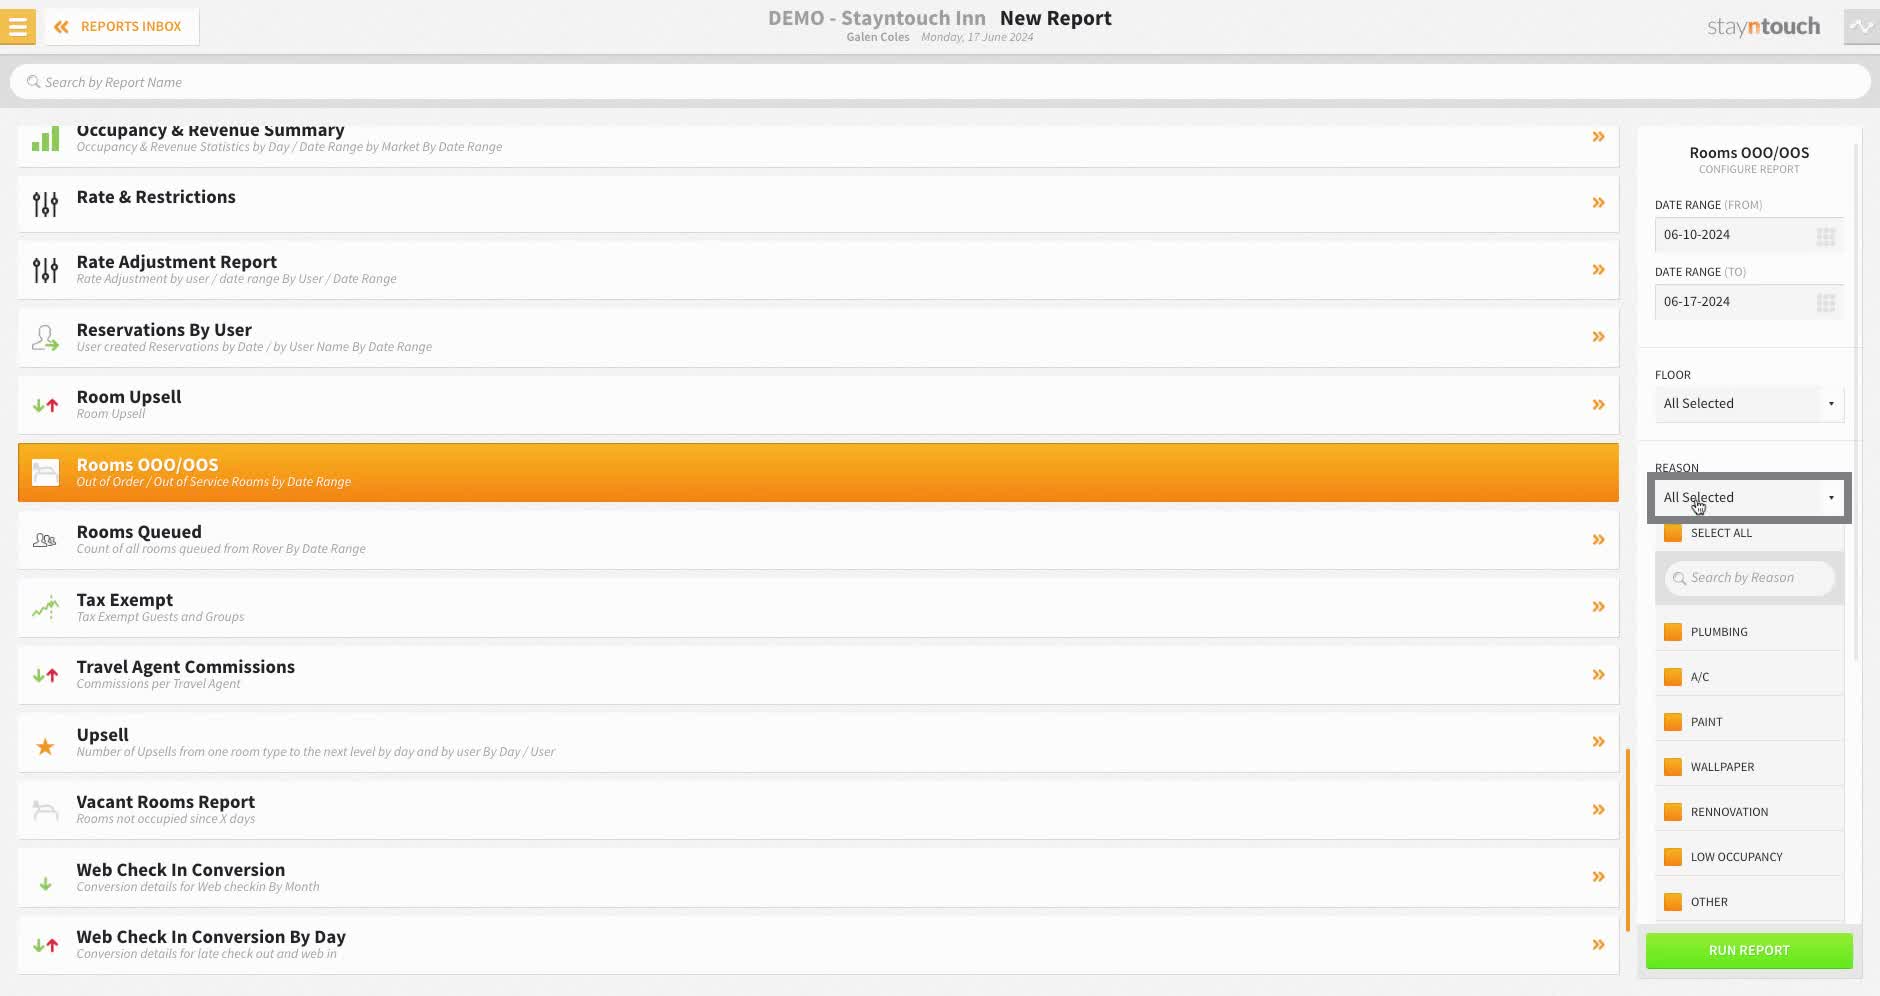
Task: Open the Upsell report title
Action: [103, 735]
